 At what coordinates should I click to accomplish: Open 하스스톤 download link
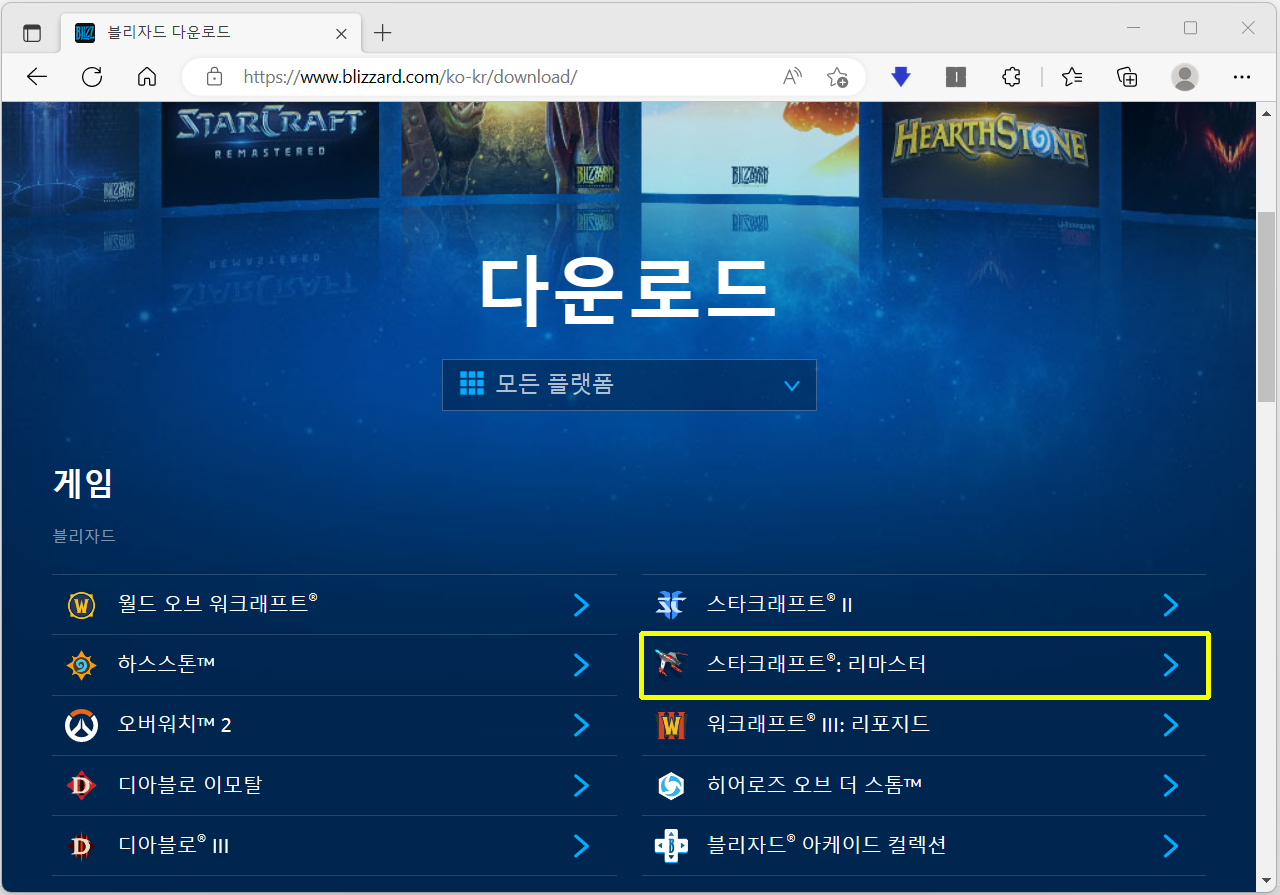coord(334,665)
